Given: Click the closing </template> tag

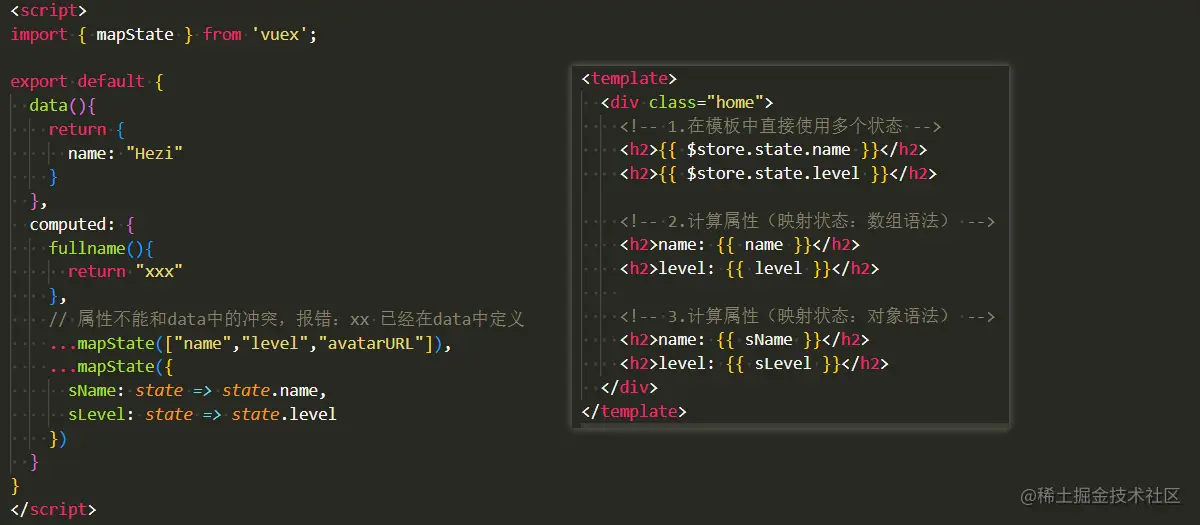Looking at the screenshot, I should coord(634,411).
